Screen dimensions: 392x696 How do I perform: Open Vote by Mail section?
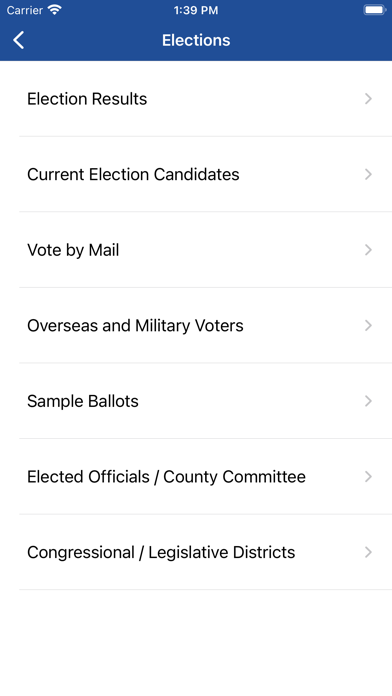point(196,249)
